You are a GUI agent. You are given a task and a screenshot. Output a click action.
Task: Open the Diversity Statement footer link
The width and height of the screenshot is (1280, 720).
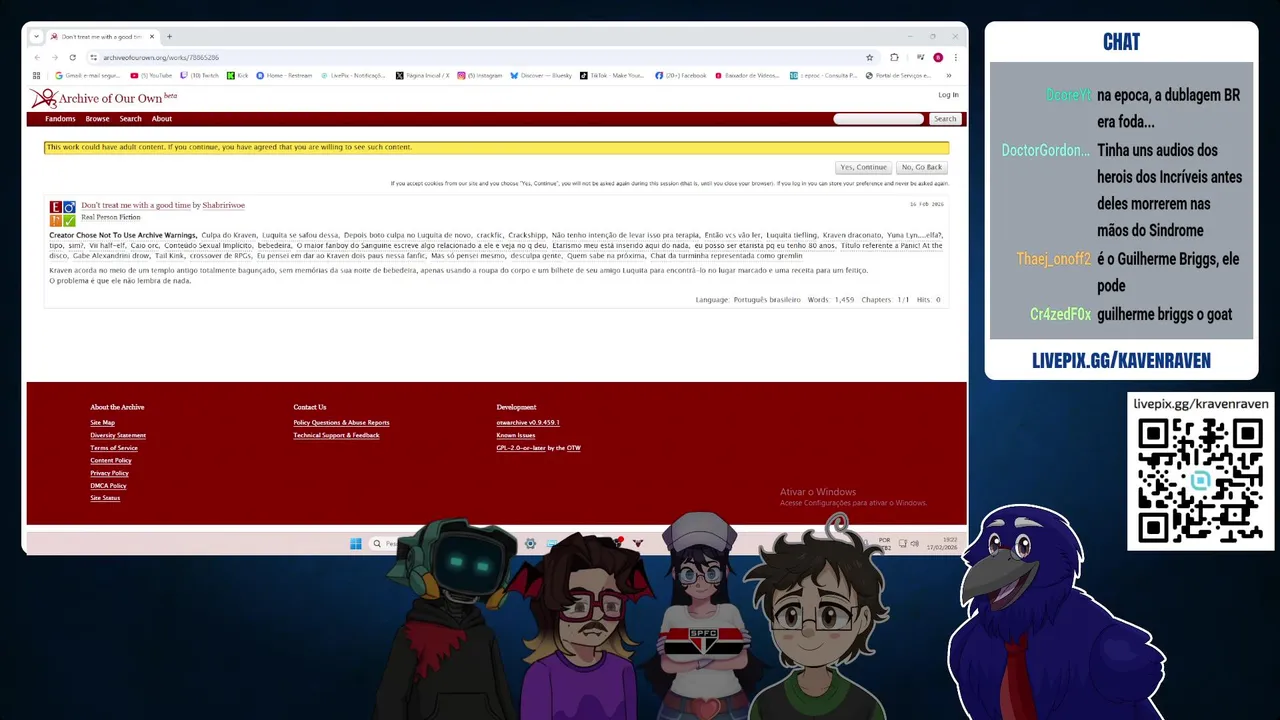[118, 435]
